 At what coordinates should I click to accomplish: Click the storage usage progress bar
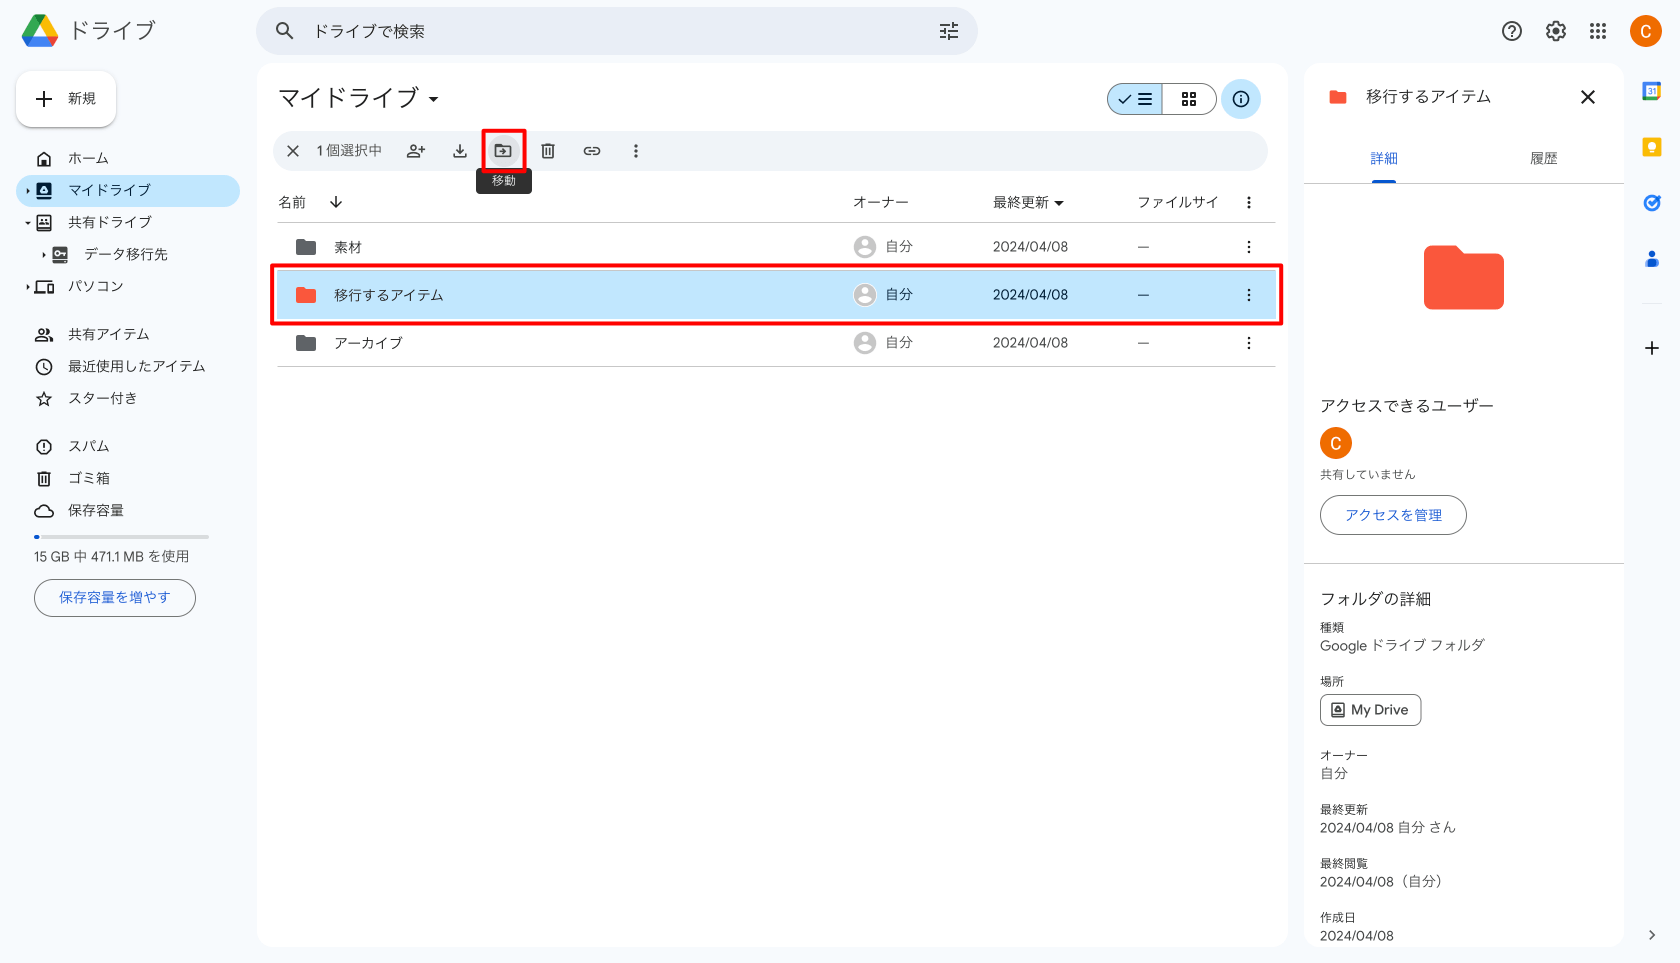(x=121, y=537)
